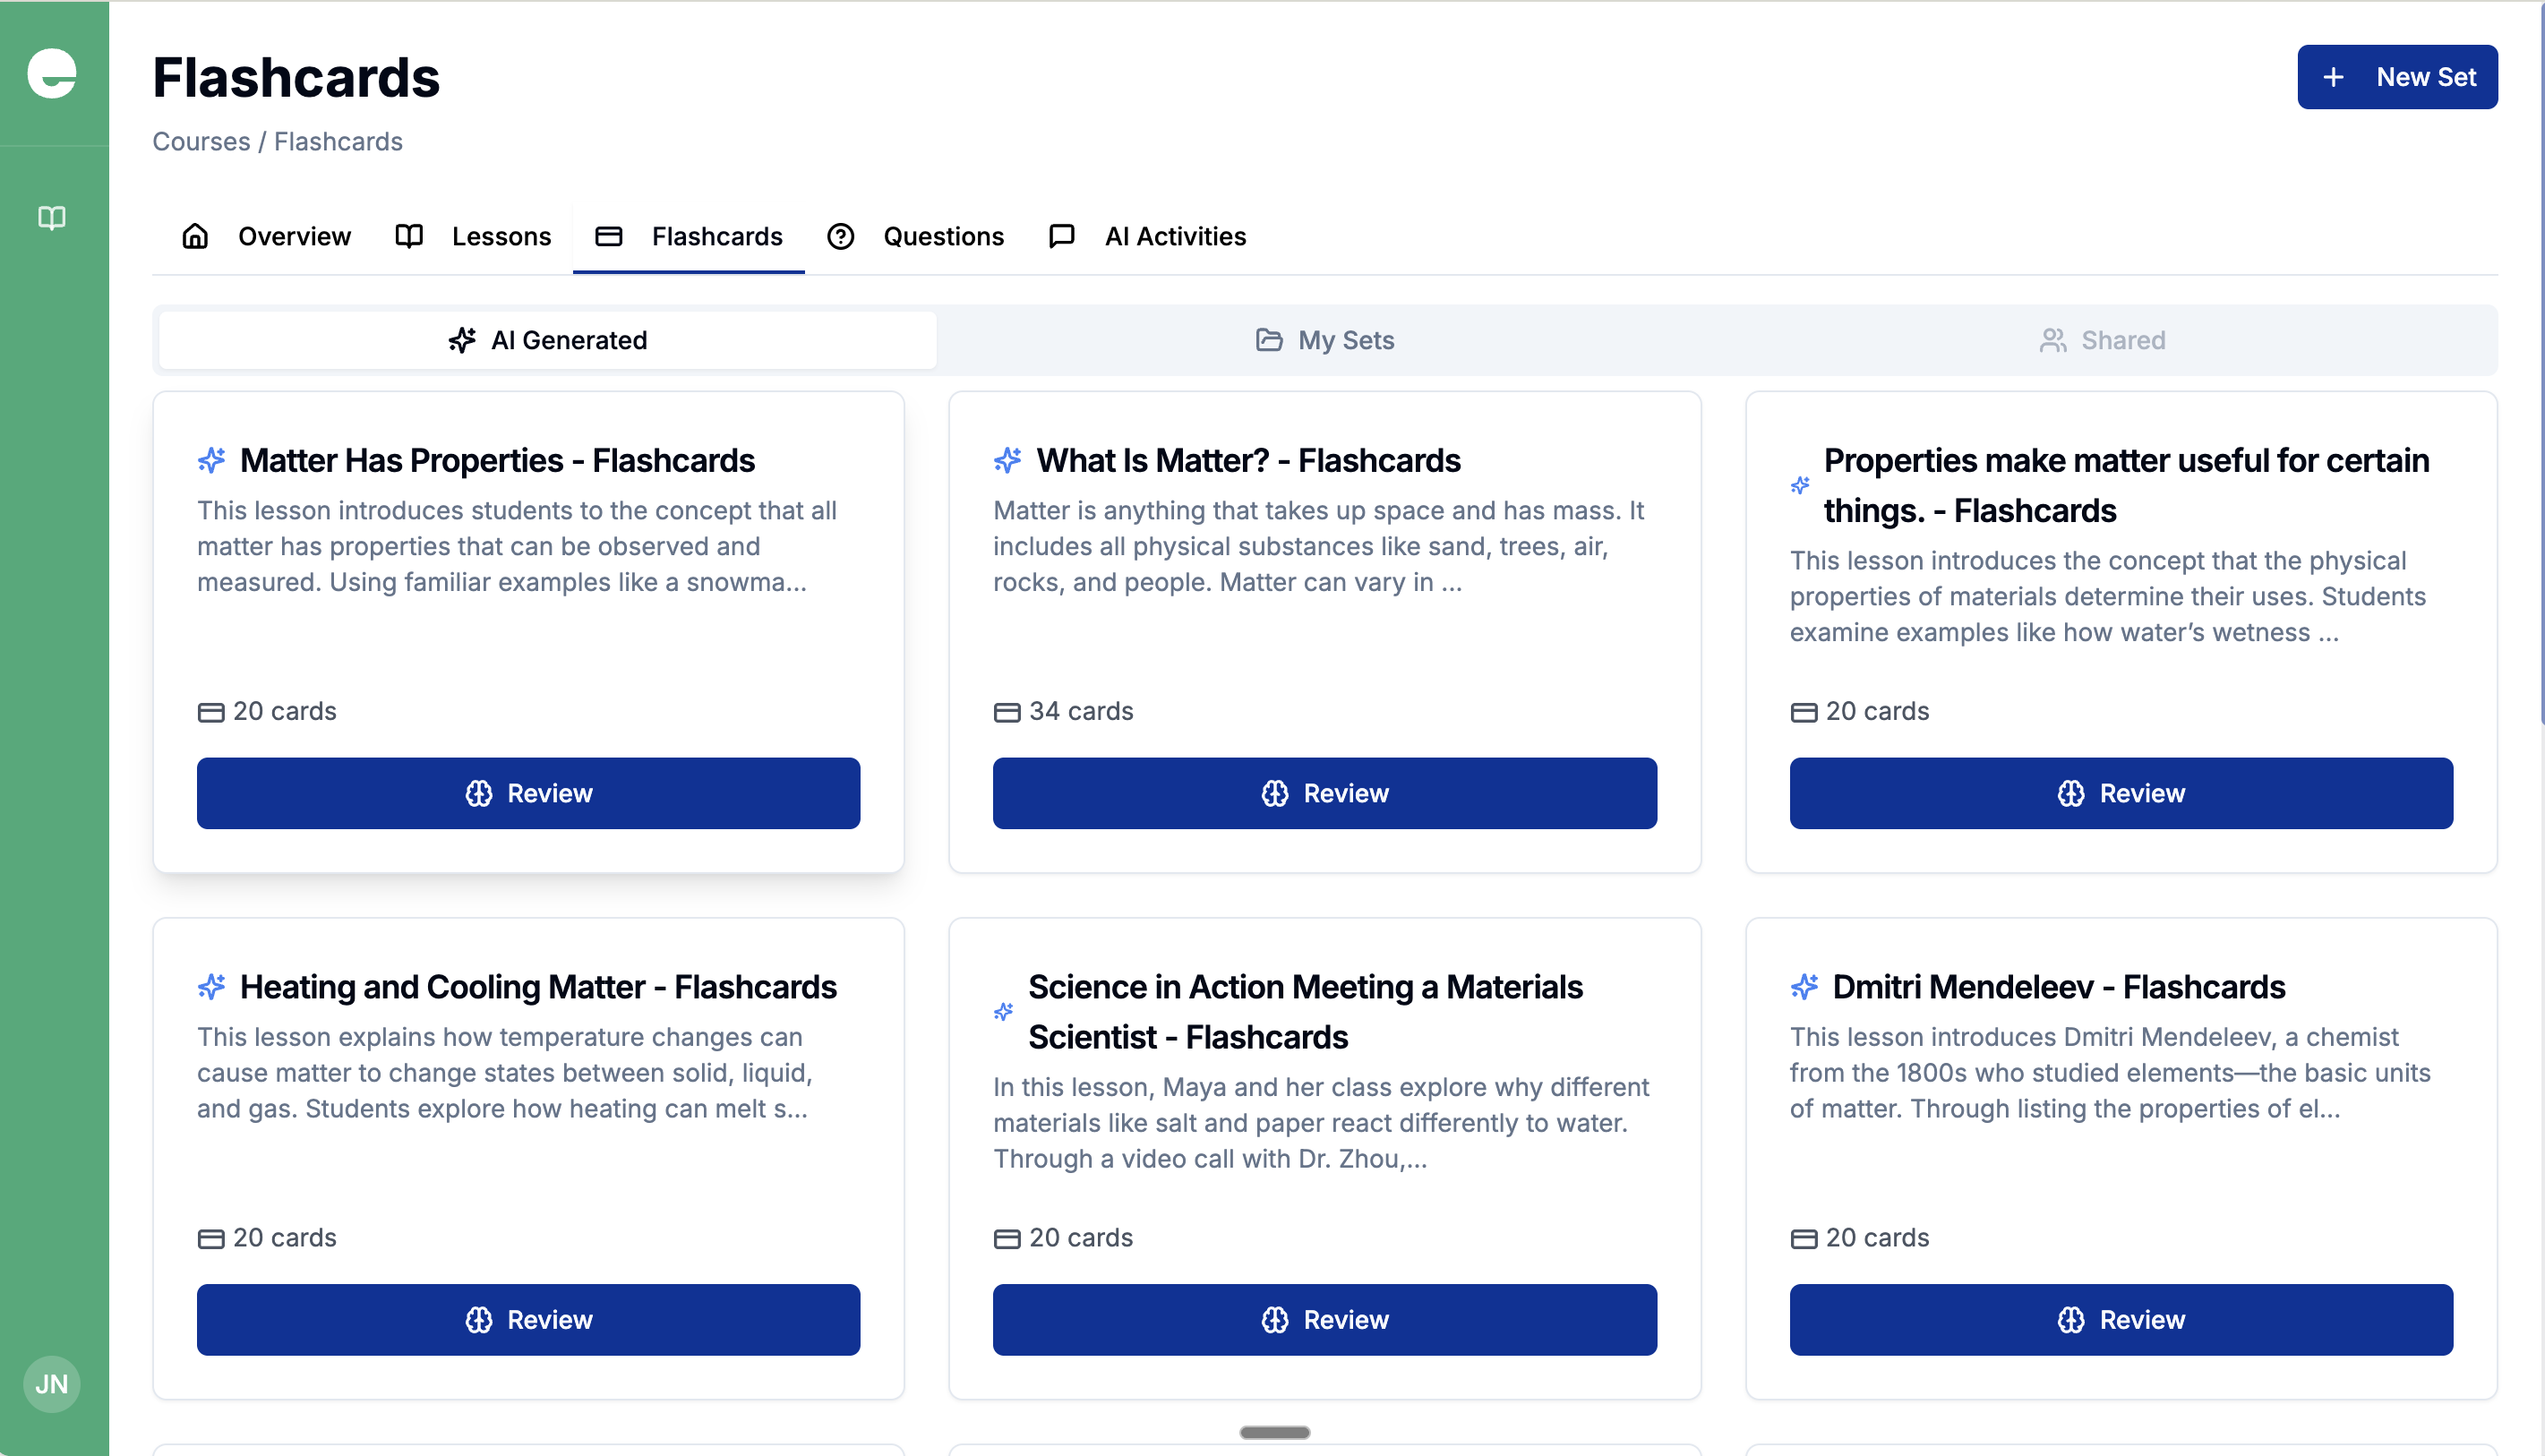The height and width of the screenshot is (1456, 2545).
Task: Click the people icon beside Shared
Action: tap(2053, 340)
